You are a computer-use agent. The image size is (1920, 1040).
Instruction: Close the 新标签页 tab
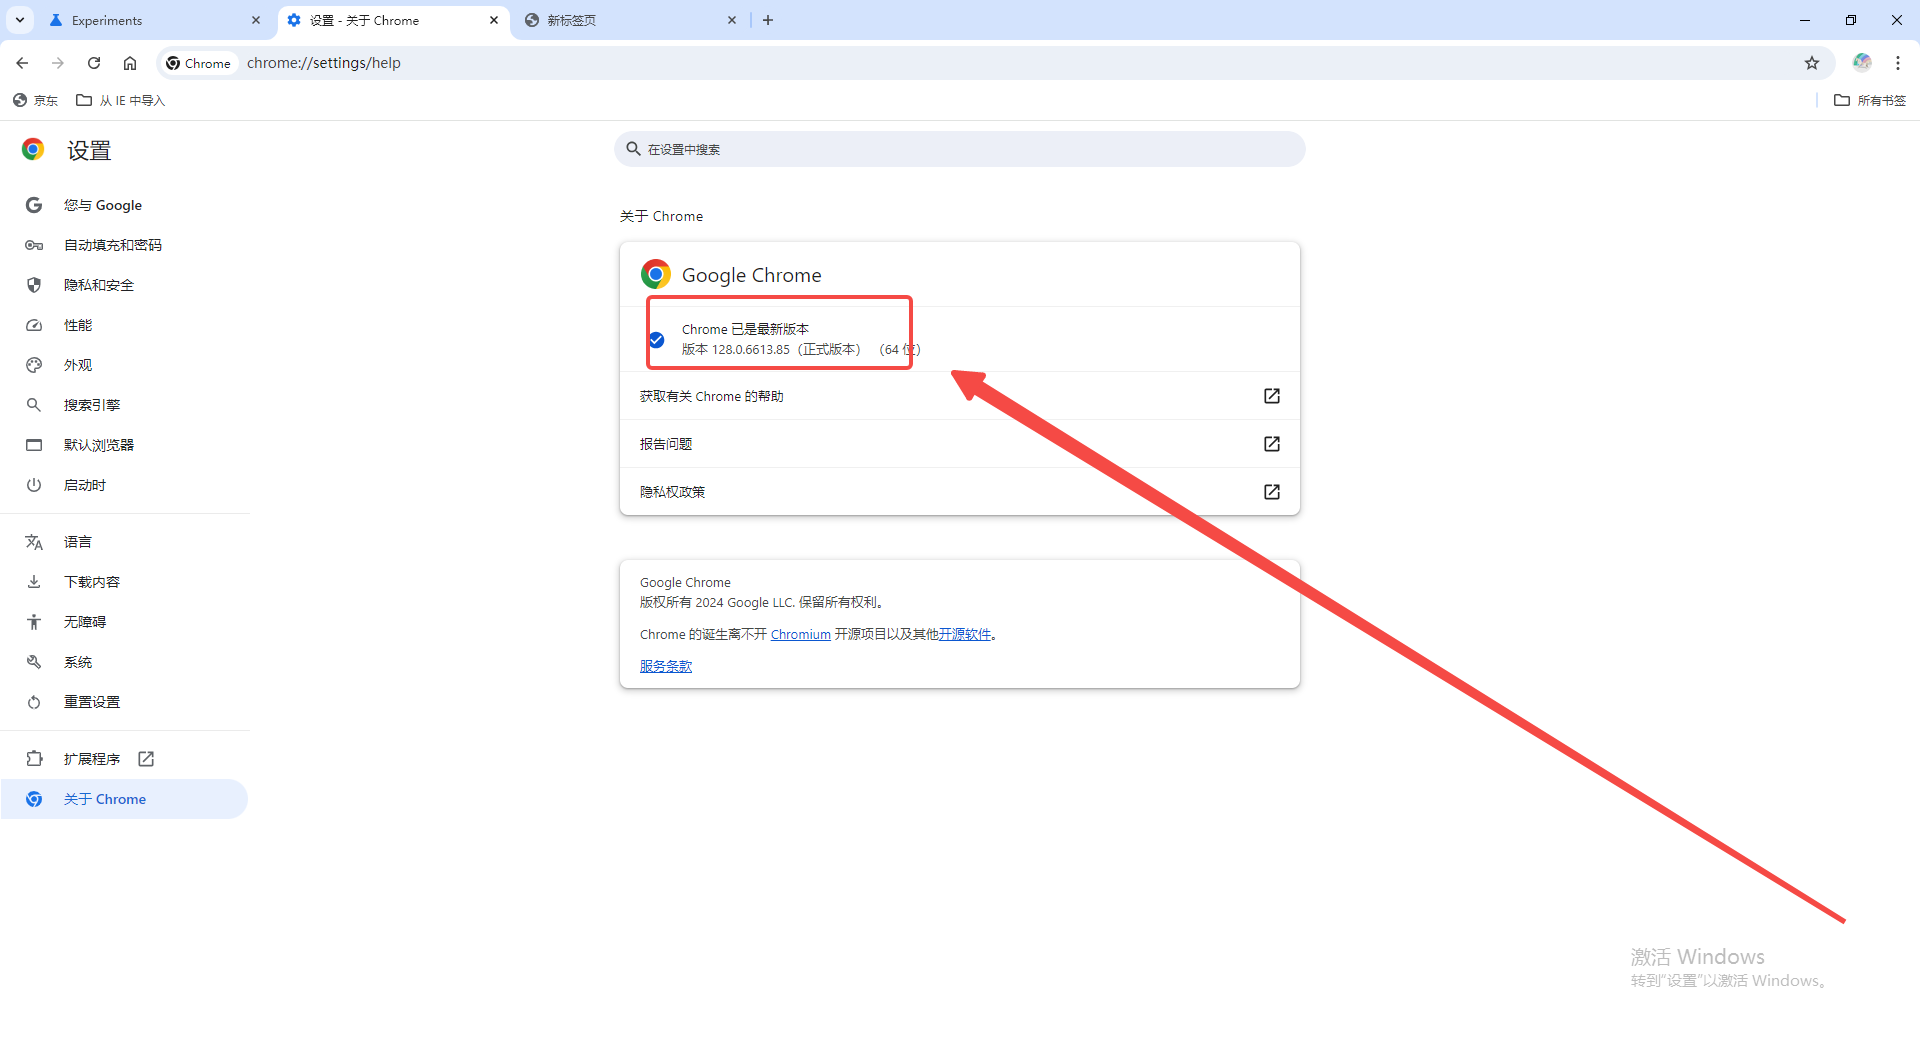point(732,20)
